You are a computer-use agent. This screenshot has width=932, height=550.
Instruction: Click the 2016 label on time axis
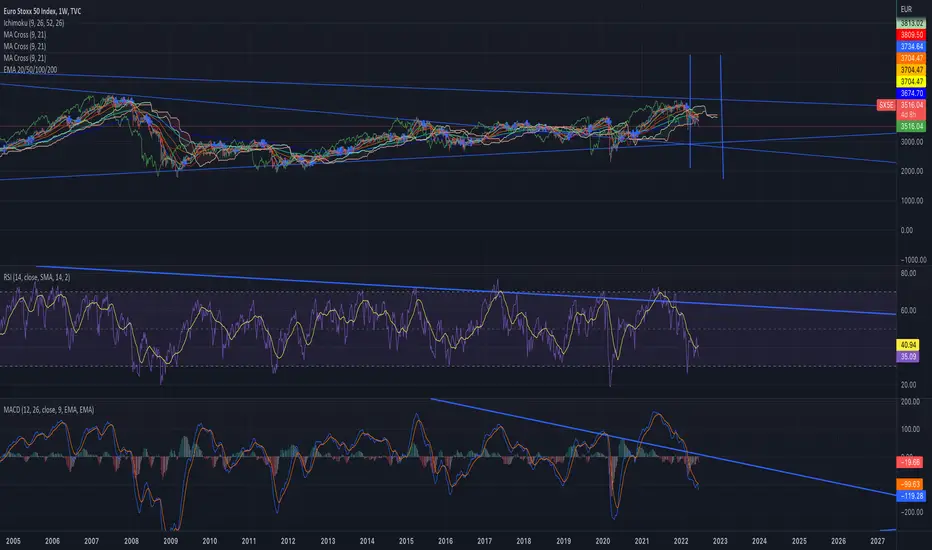pos(446,541)
